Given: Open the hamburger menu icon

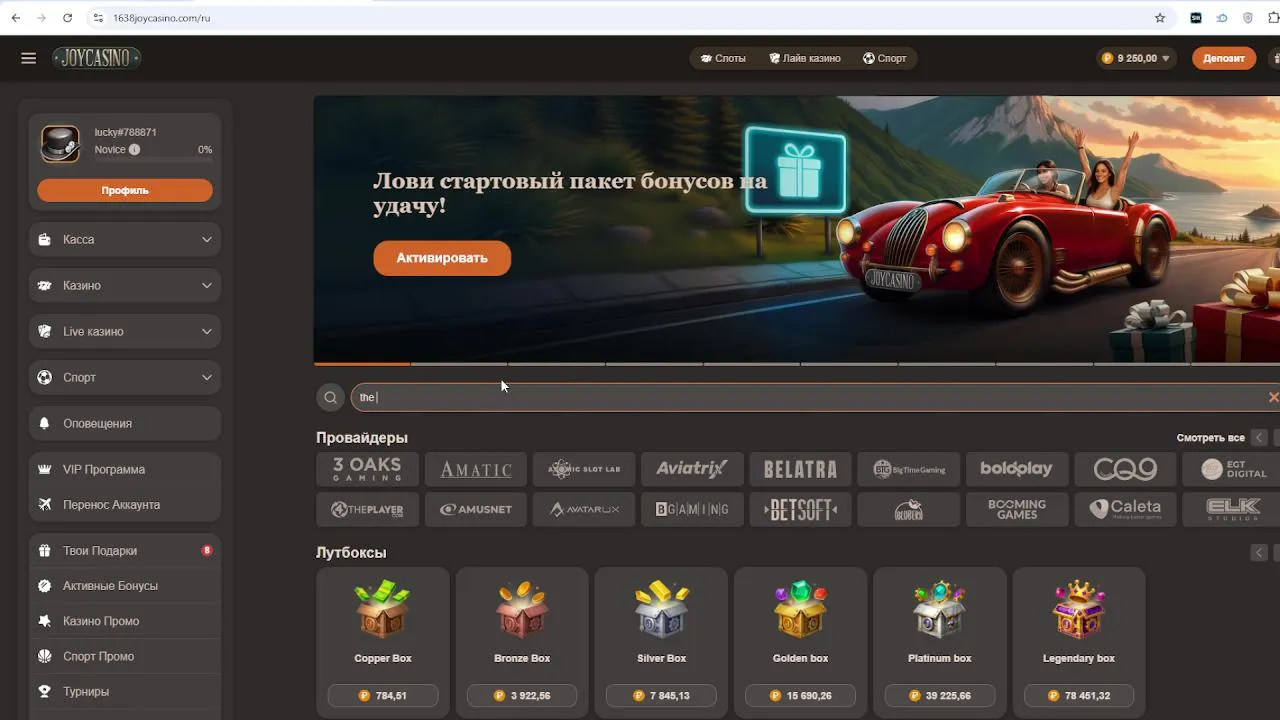Looking at the screenshot, I should pos(28,58).
